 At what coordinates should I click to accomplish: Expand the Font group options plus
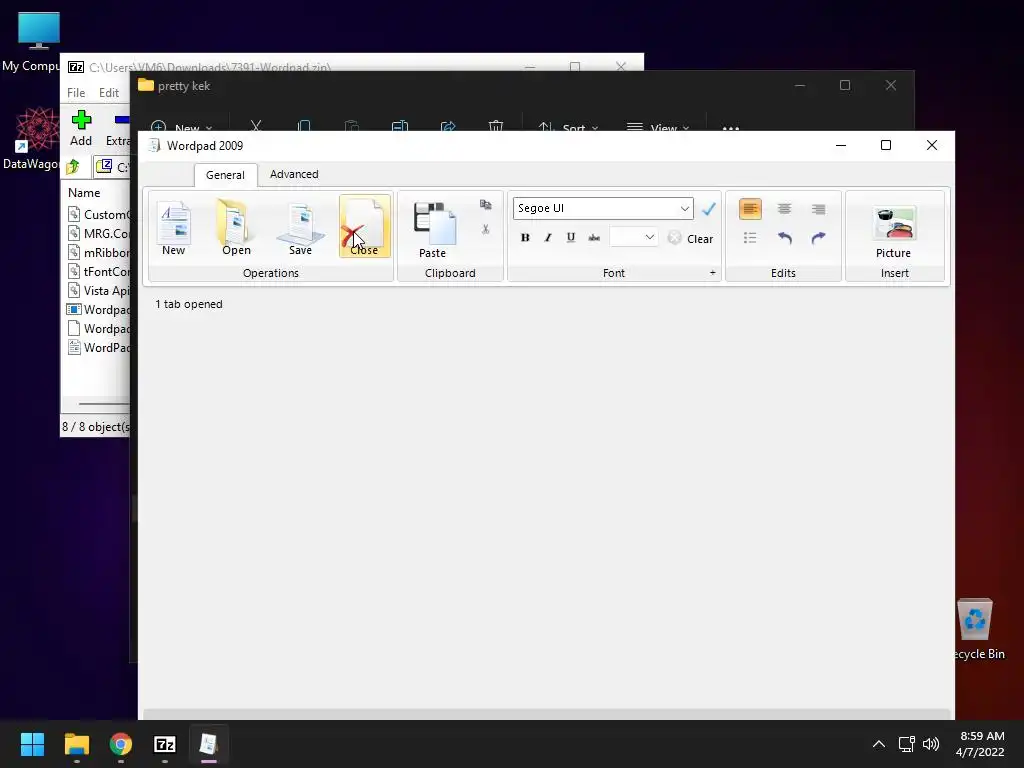tap(712, 272)
